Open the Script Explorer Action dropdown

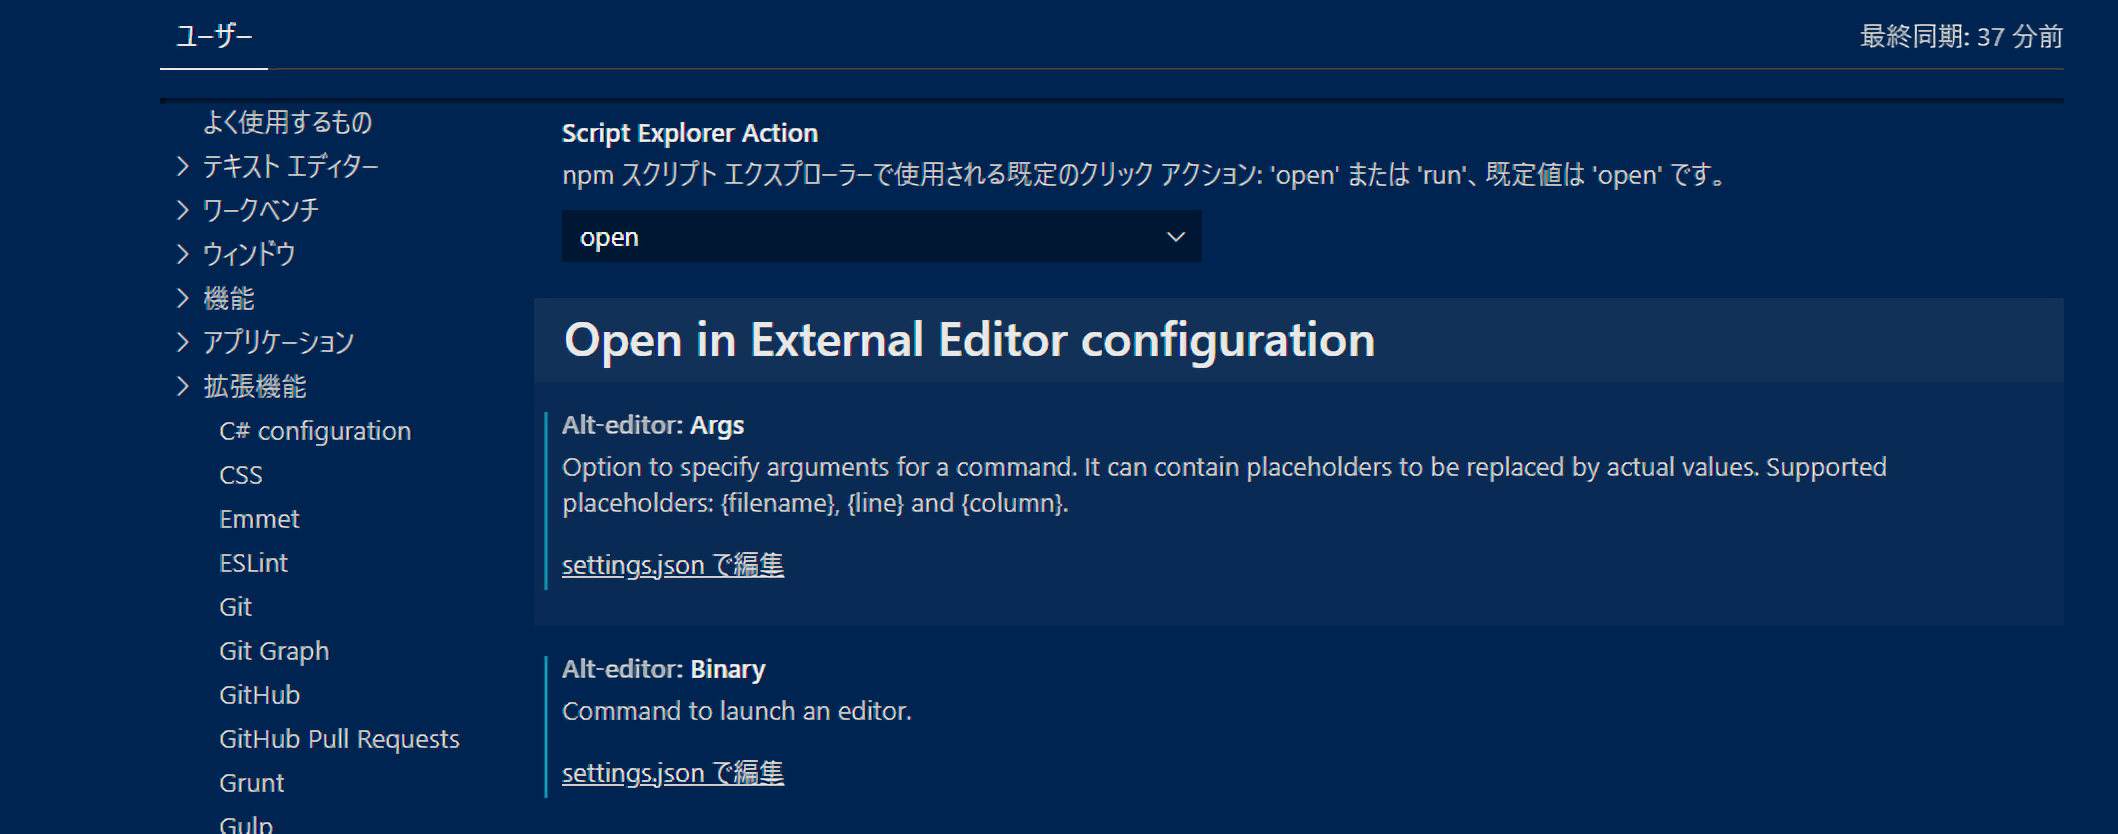(880, 237)
